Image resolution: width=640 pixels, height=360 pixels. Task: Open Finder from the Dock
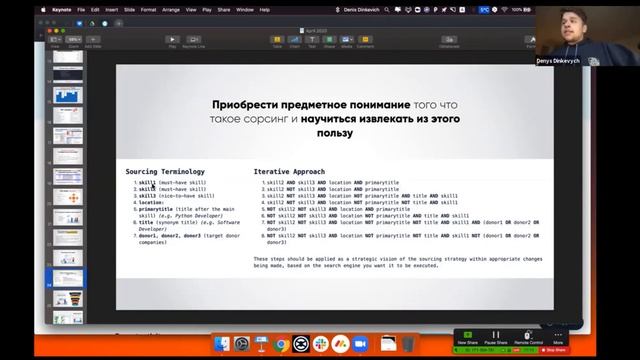(222, 344)
